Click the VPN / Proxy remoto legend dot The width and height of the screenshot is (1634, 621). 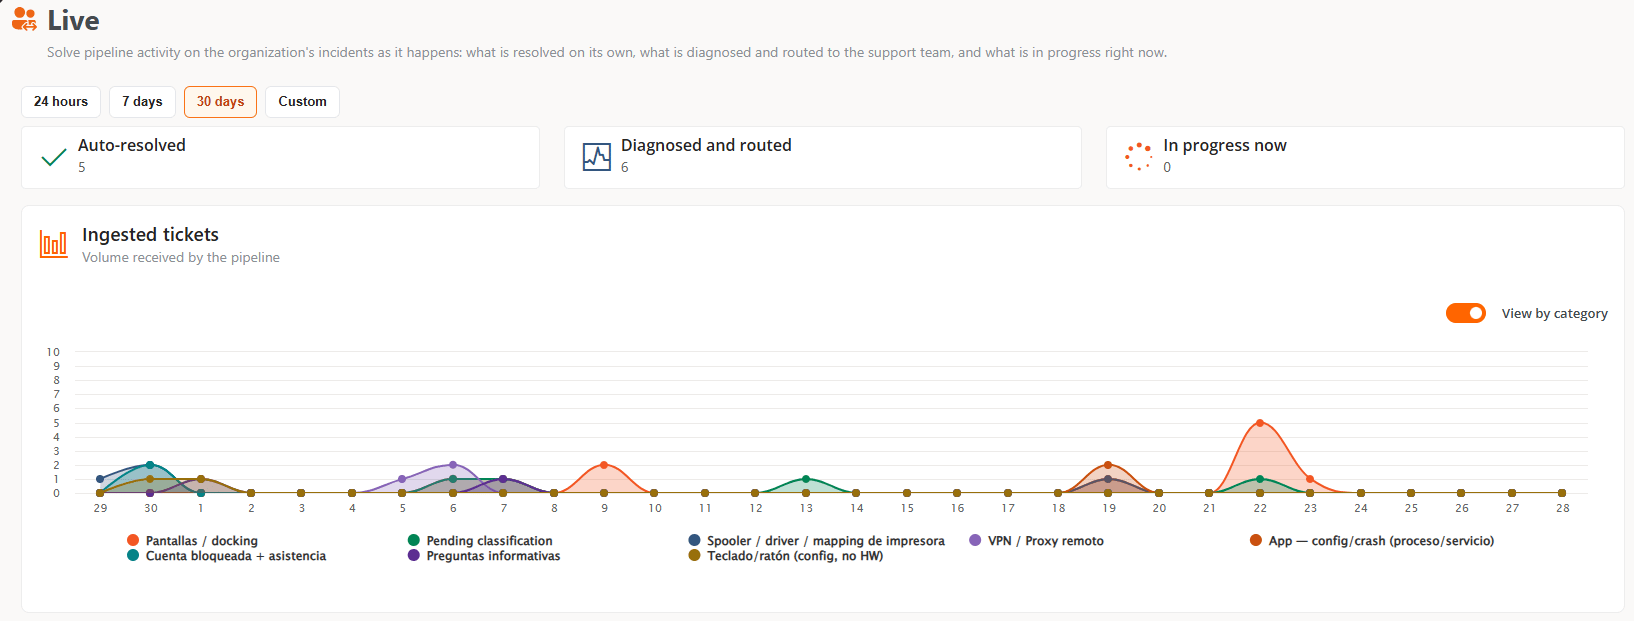point(975,541)
